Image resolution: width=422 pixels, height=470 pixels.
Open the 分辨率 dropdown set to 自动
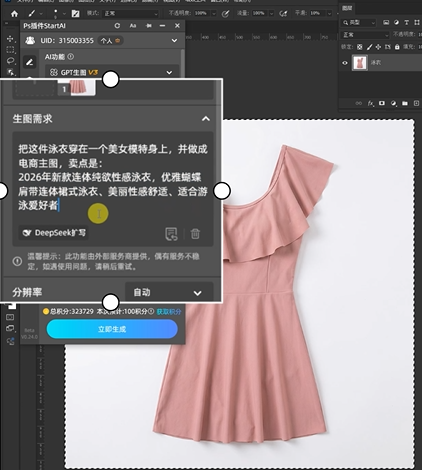click(169, 292)
